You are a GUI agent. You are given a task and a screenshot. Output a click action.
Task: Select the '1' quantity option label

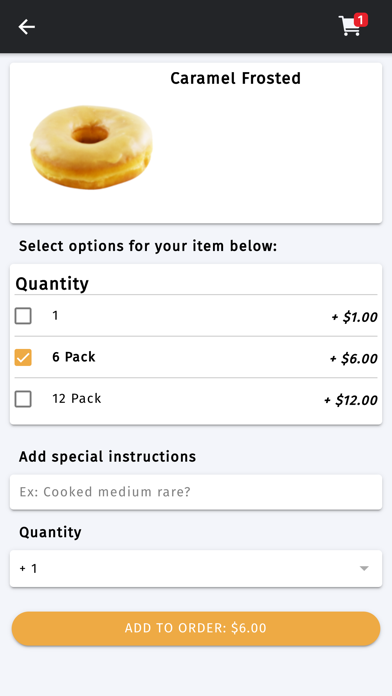55,315
